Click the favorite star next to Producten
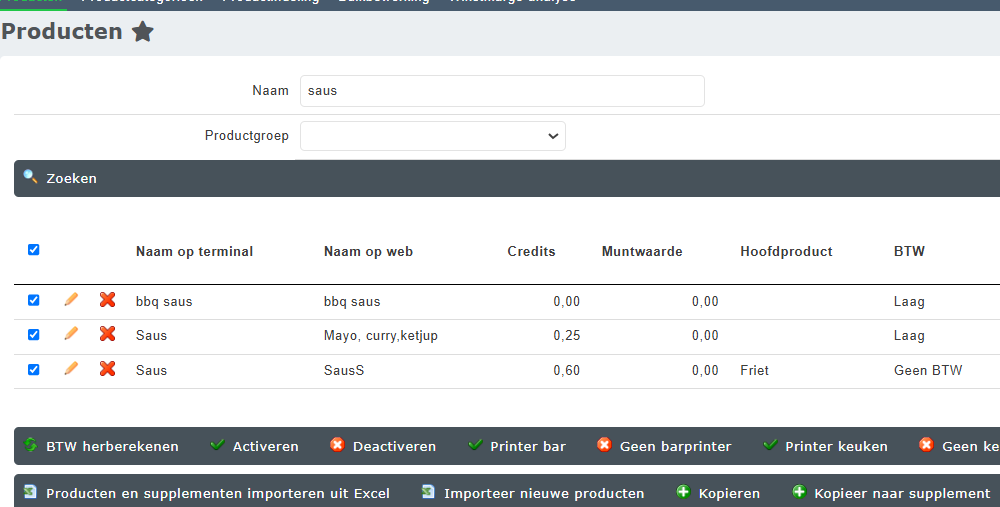 coord(143,32)
